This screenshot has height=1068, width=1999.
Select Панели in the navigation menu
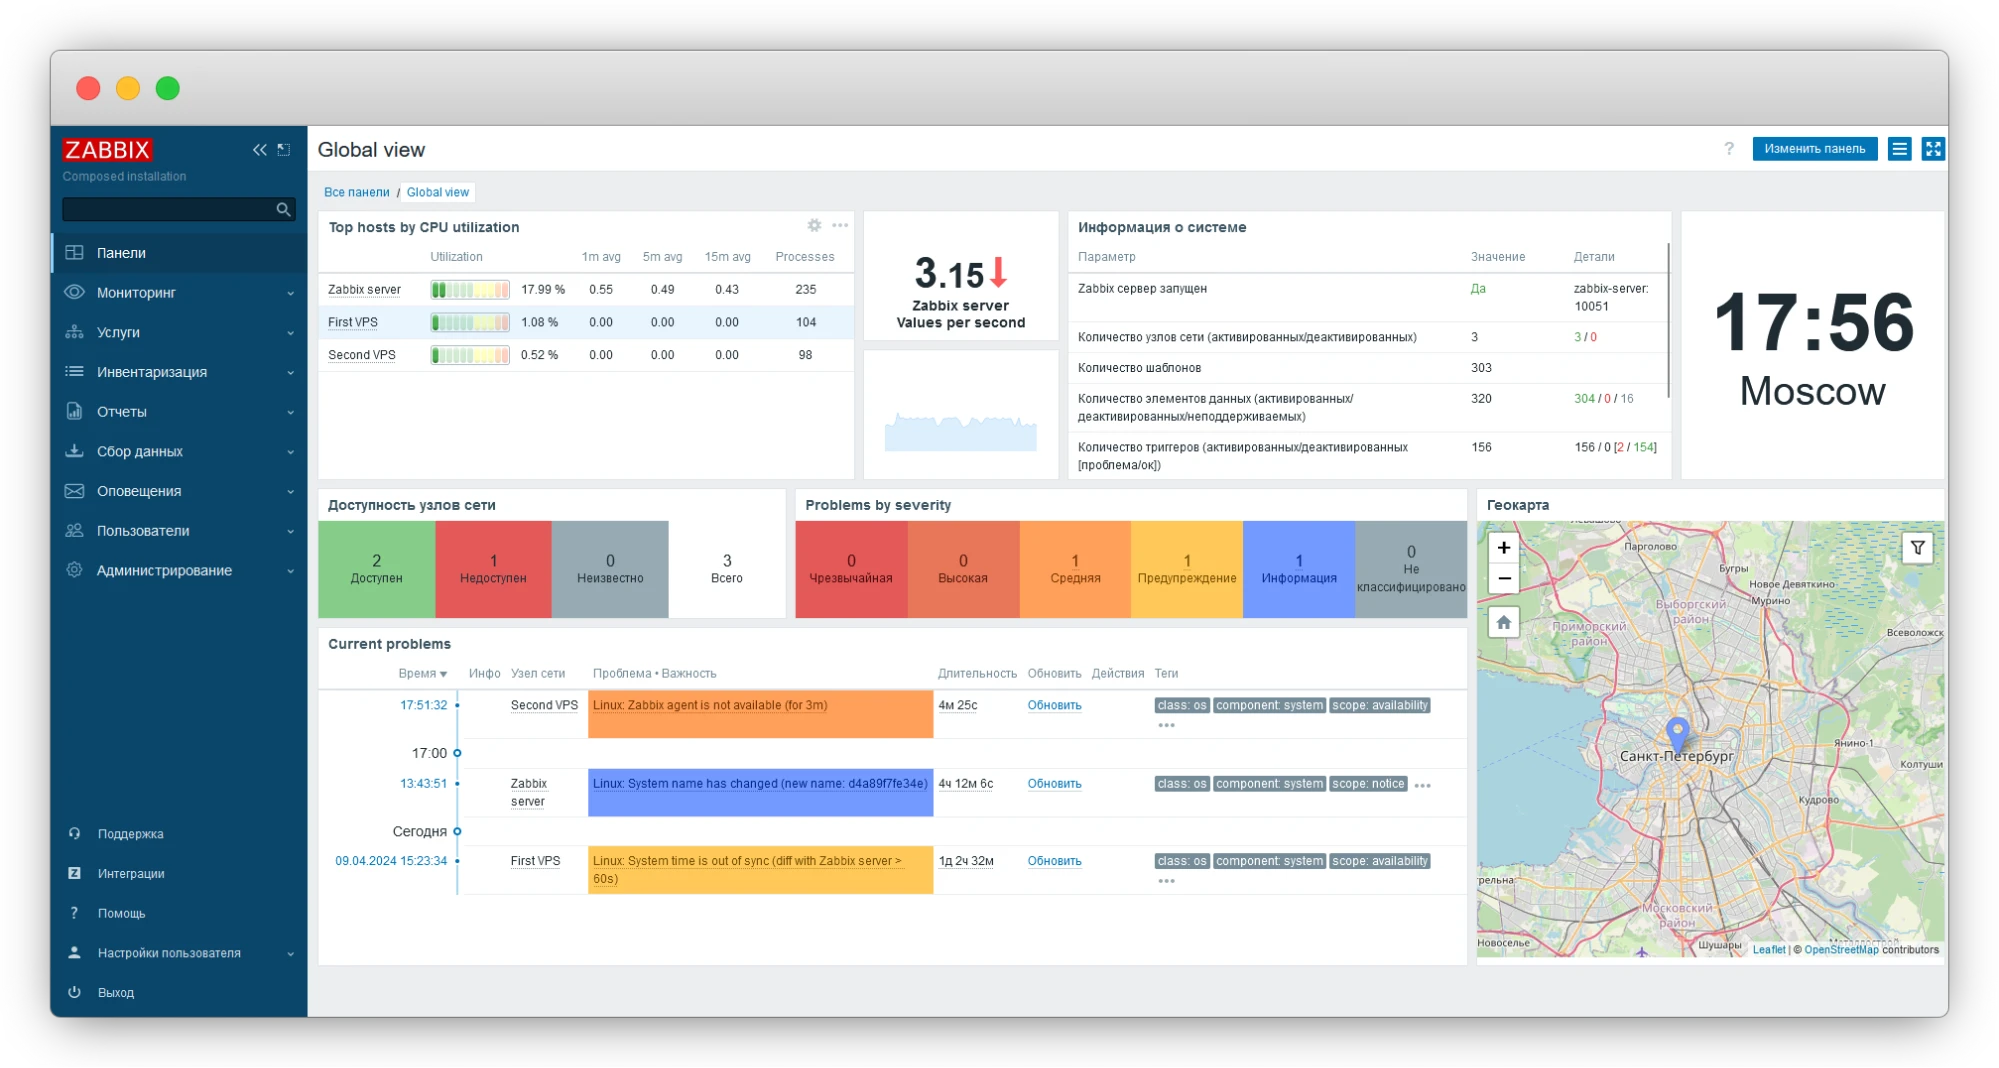[x=123, y=253]
